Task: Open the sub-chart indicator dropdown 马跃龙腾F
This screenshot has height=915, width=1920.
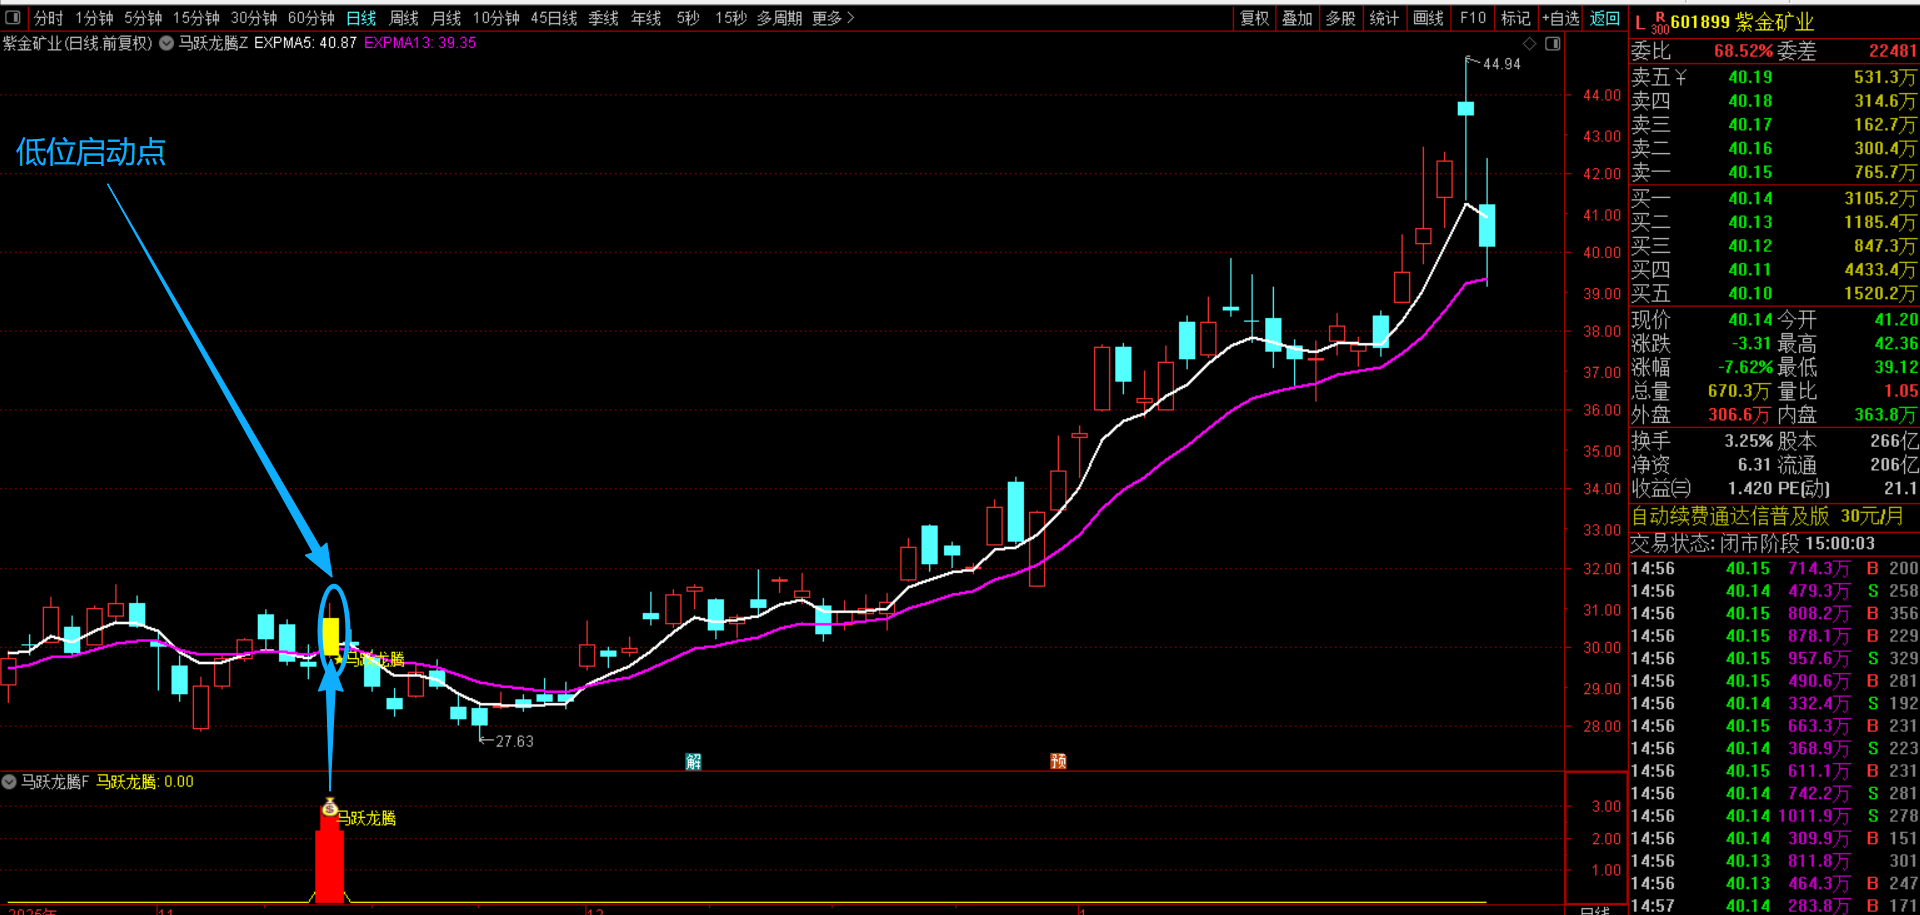Action: [x=9, y=782]
